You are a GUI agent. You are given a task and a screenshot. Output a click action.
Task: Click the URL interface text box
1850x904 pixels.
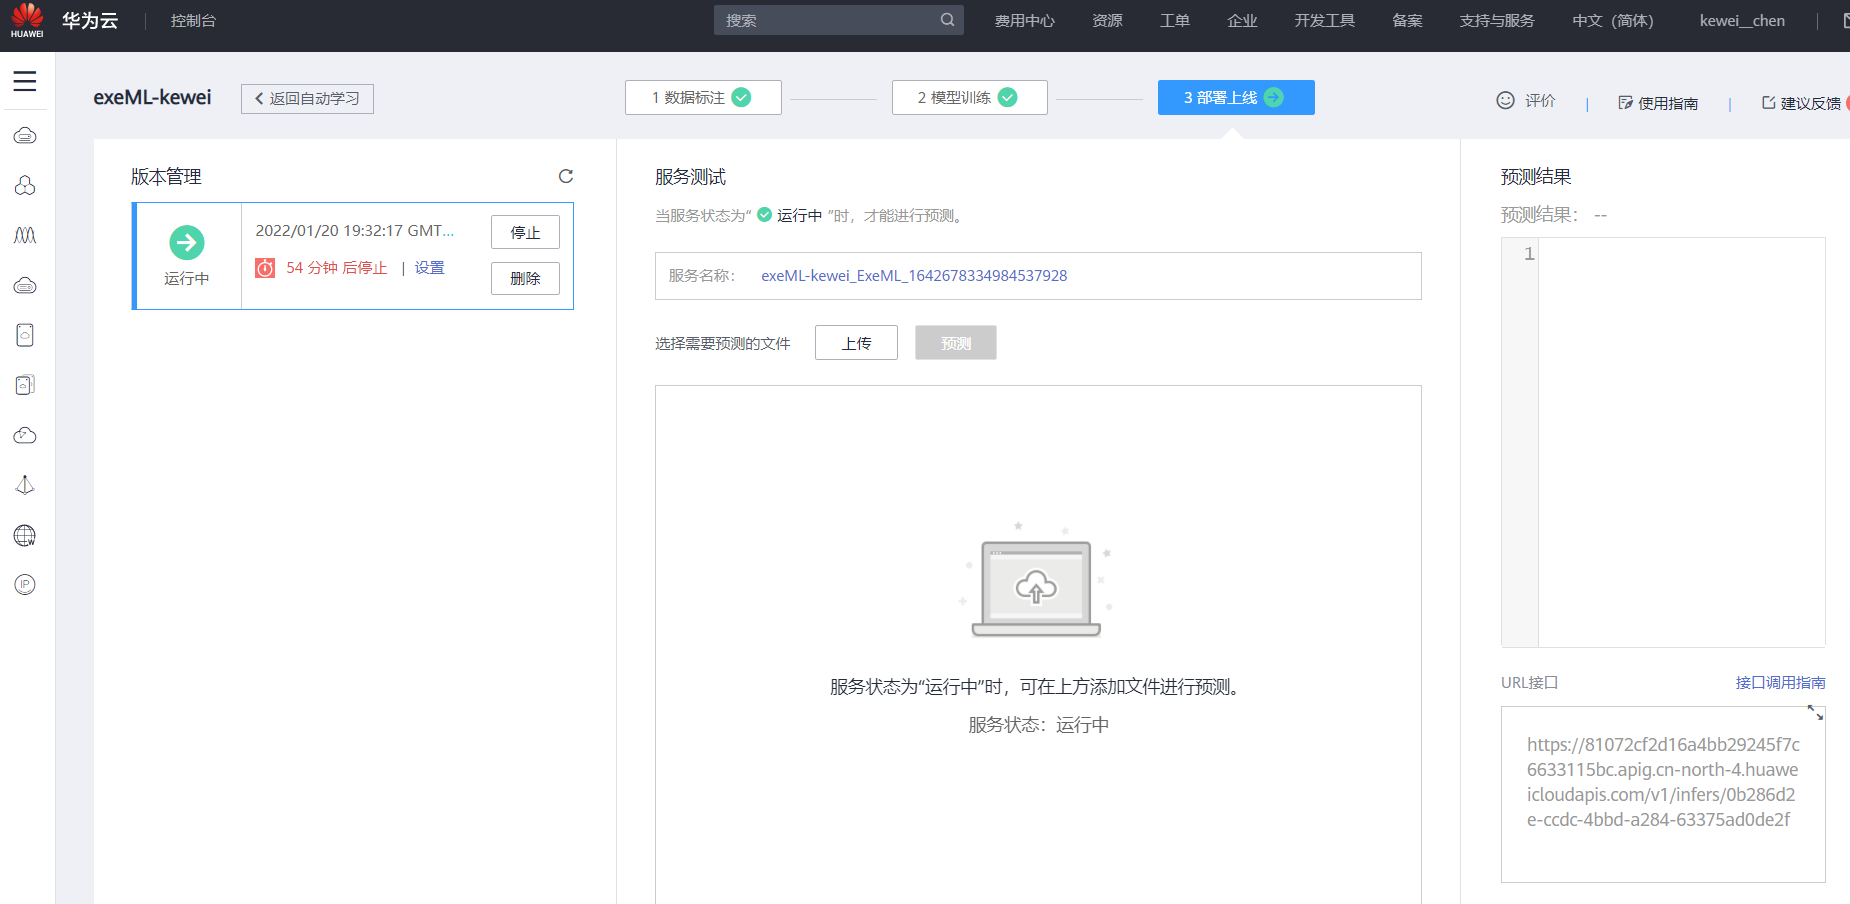pos(1663,795)
